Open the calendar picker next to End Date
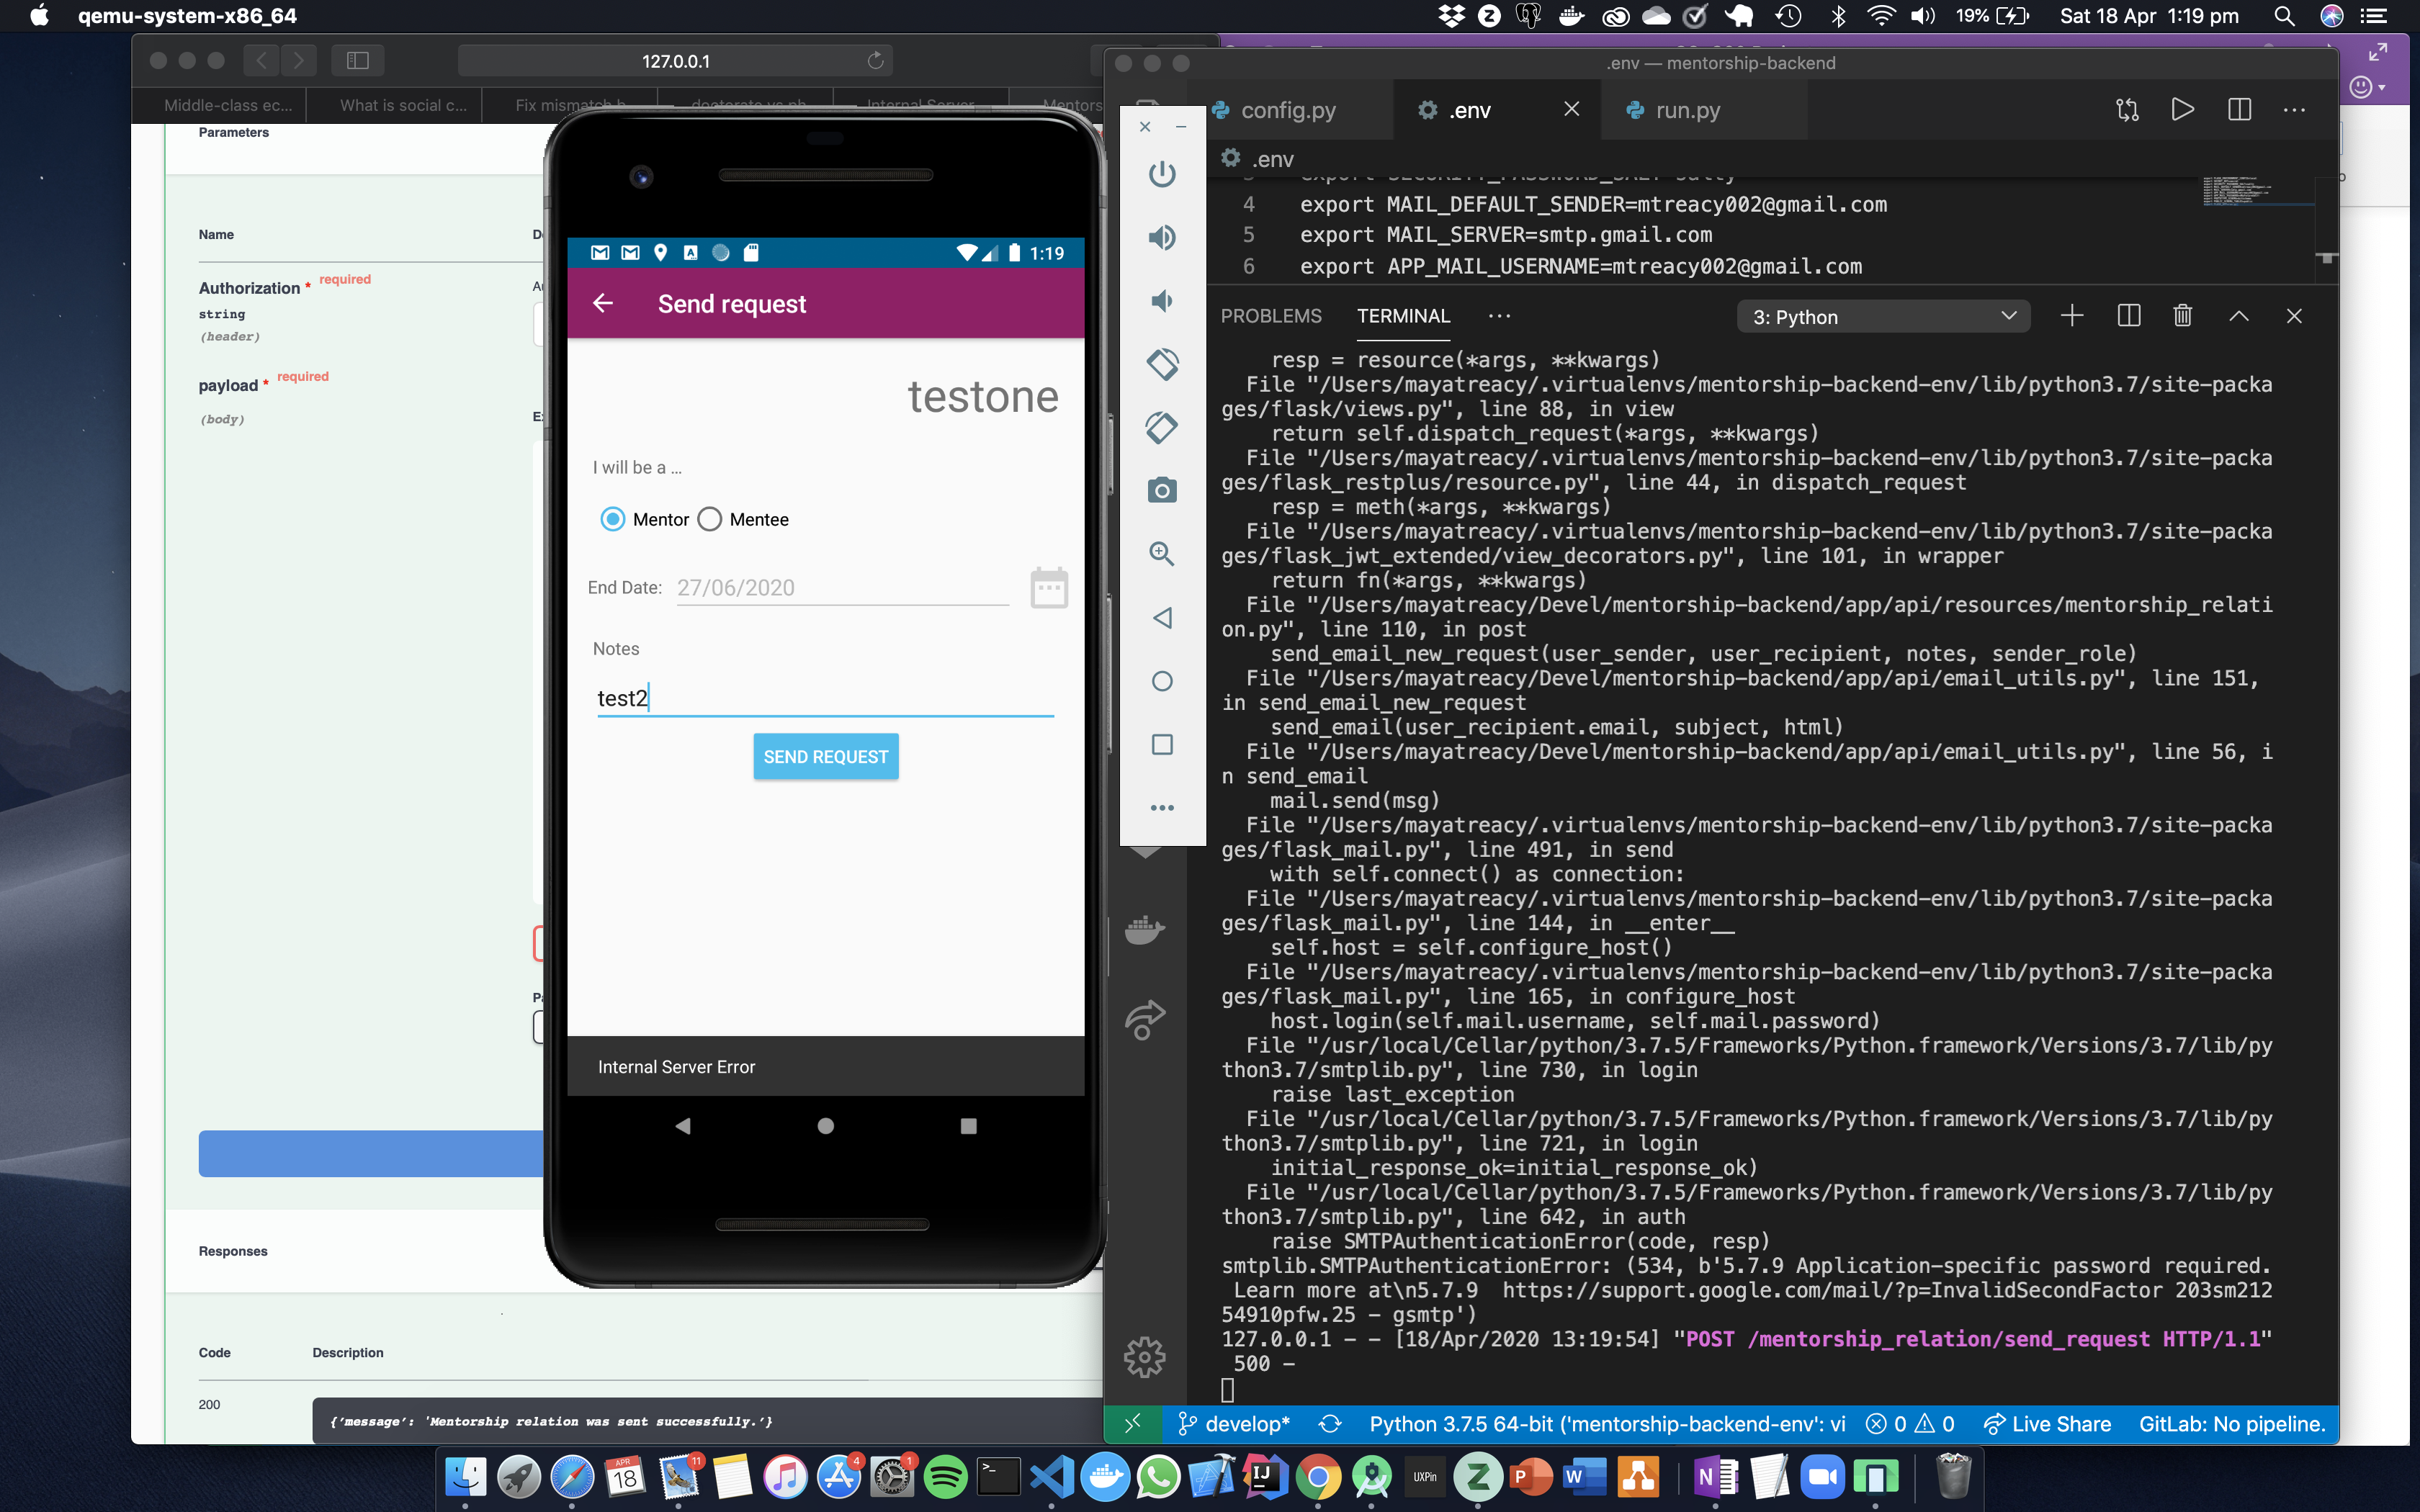2420x1512 pixels. (1049, 587)
